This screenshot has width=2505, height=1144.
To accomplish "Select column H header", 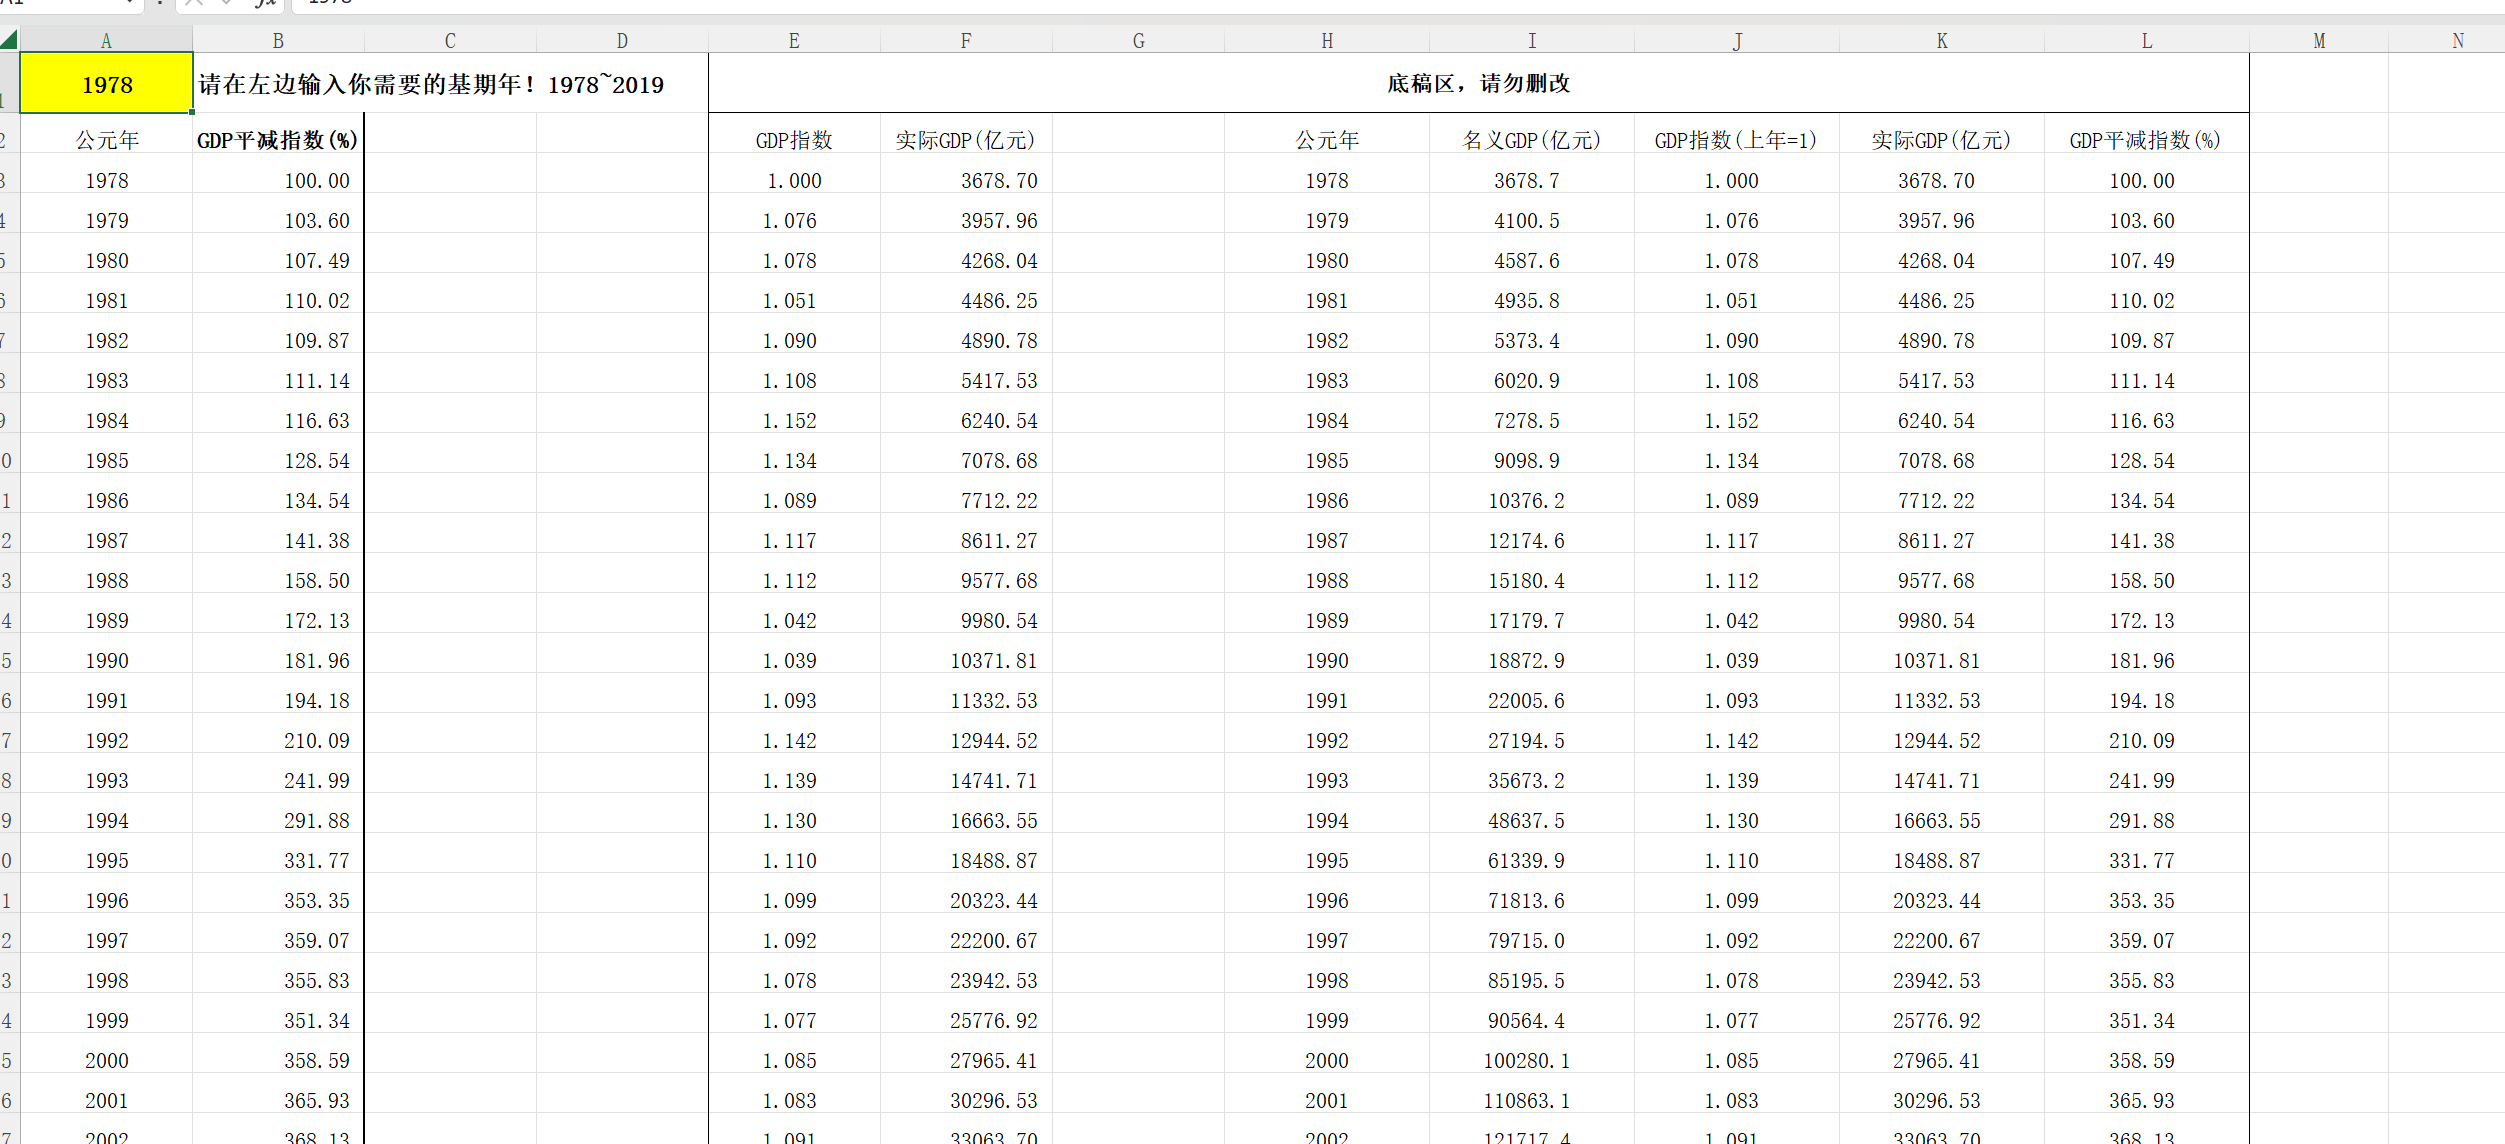I will 1327,41.
